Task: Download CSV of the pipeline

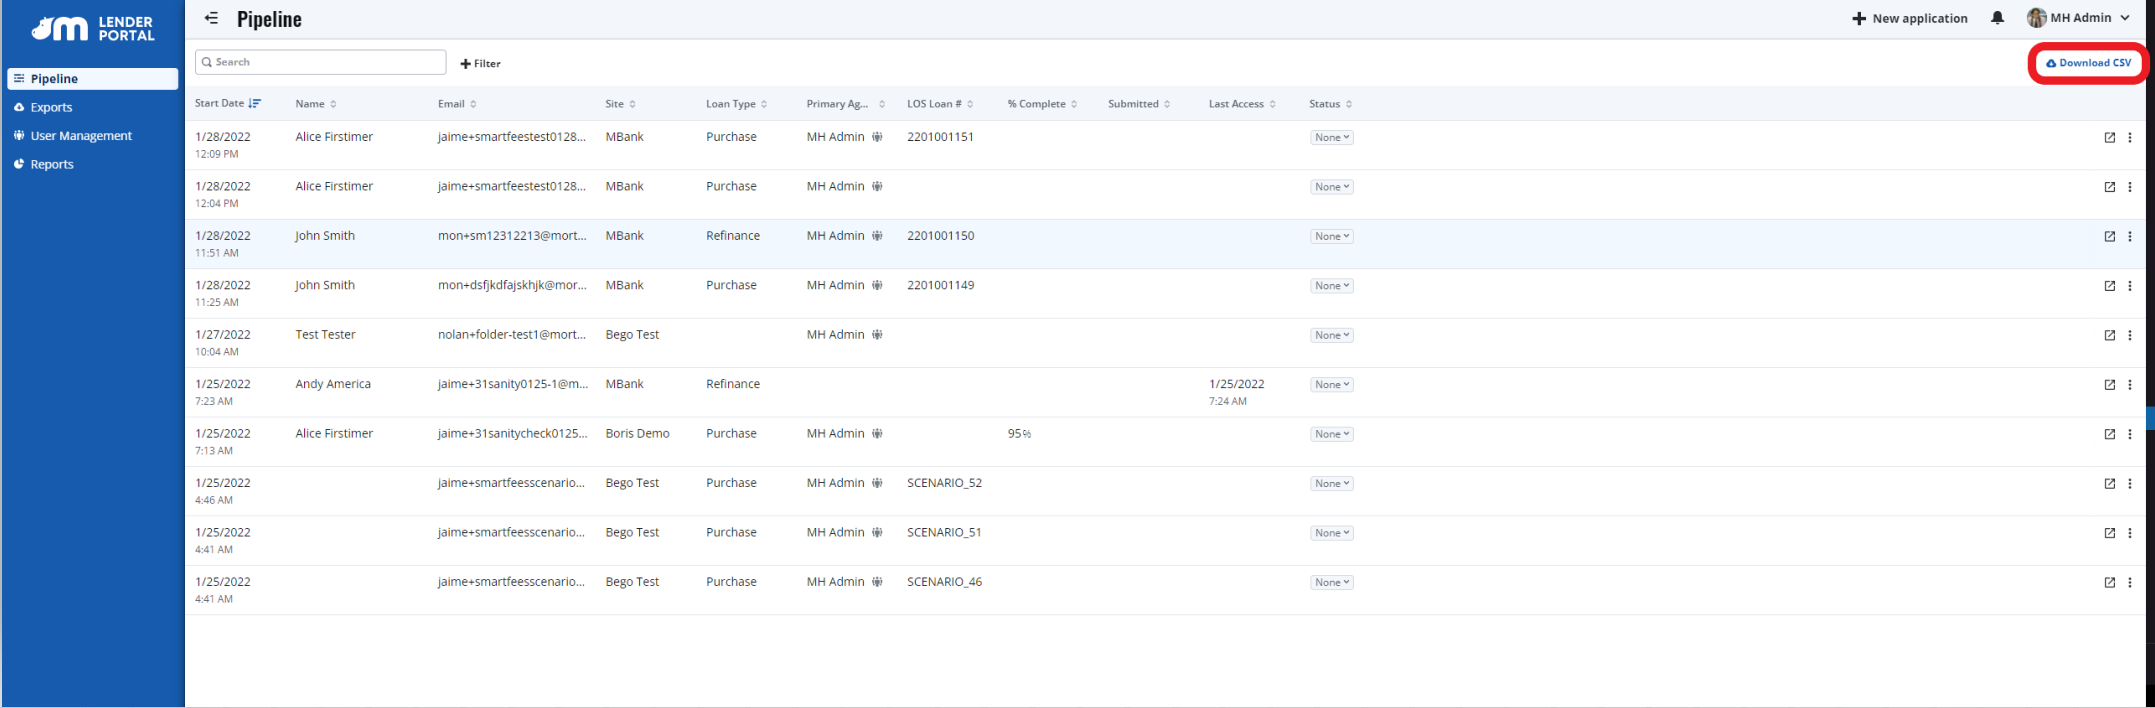Action: tap(2088, 63)
